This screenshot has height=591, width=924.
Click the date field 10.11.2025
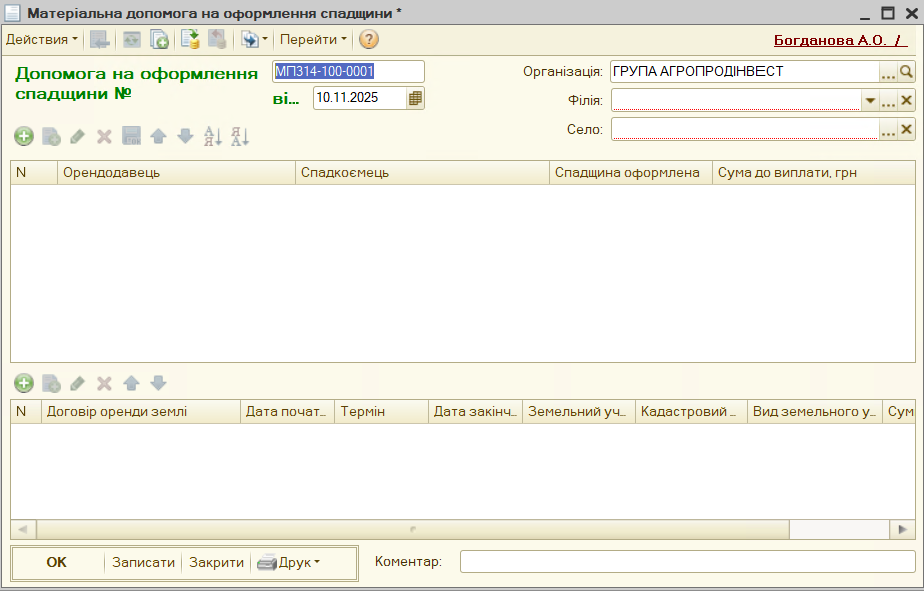tap(359, 98)
